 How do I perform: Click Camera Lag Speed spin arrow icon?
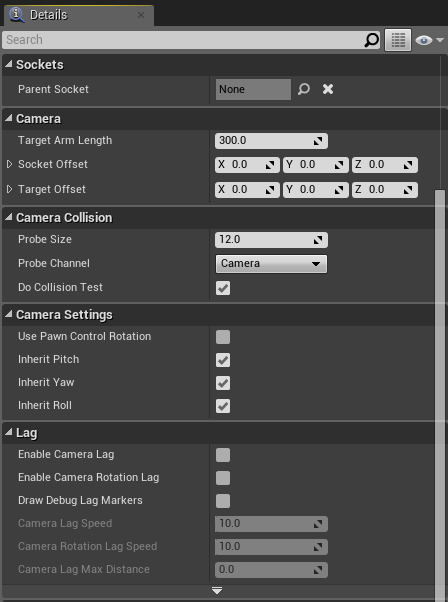[318, 524]
